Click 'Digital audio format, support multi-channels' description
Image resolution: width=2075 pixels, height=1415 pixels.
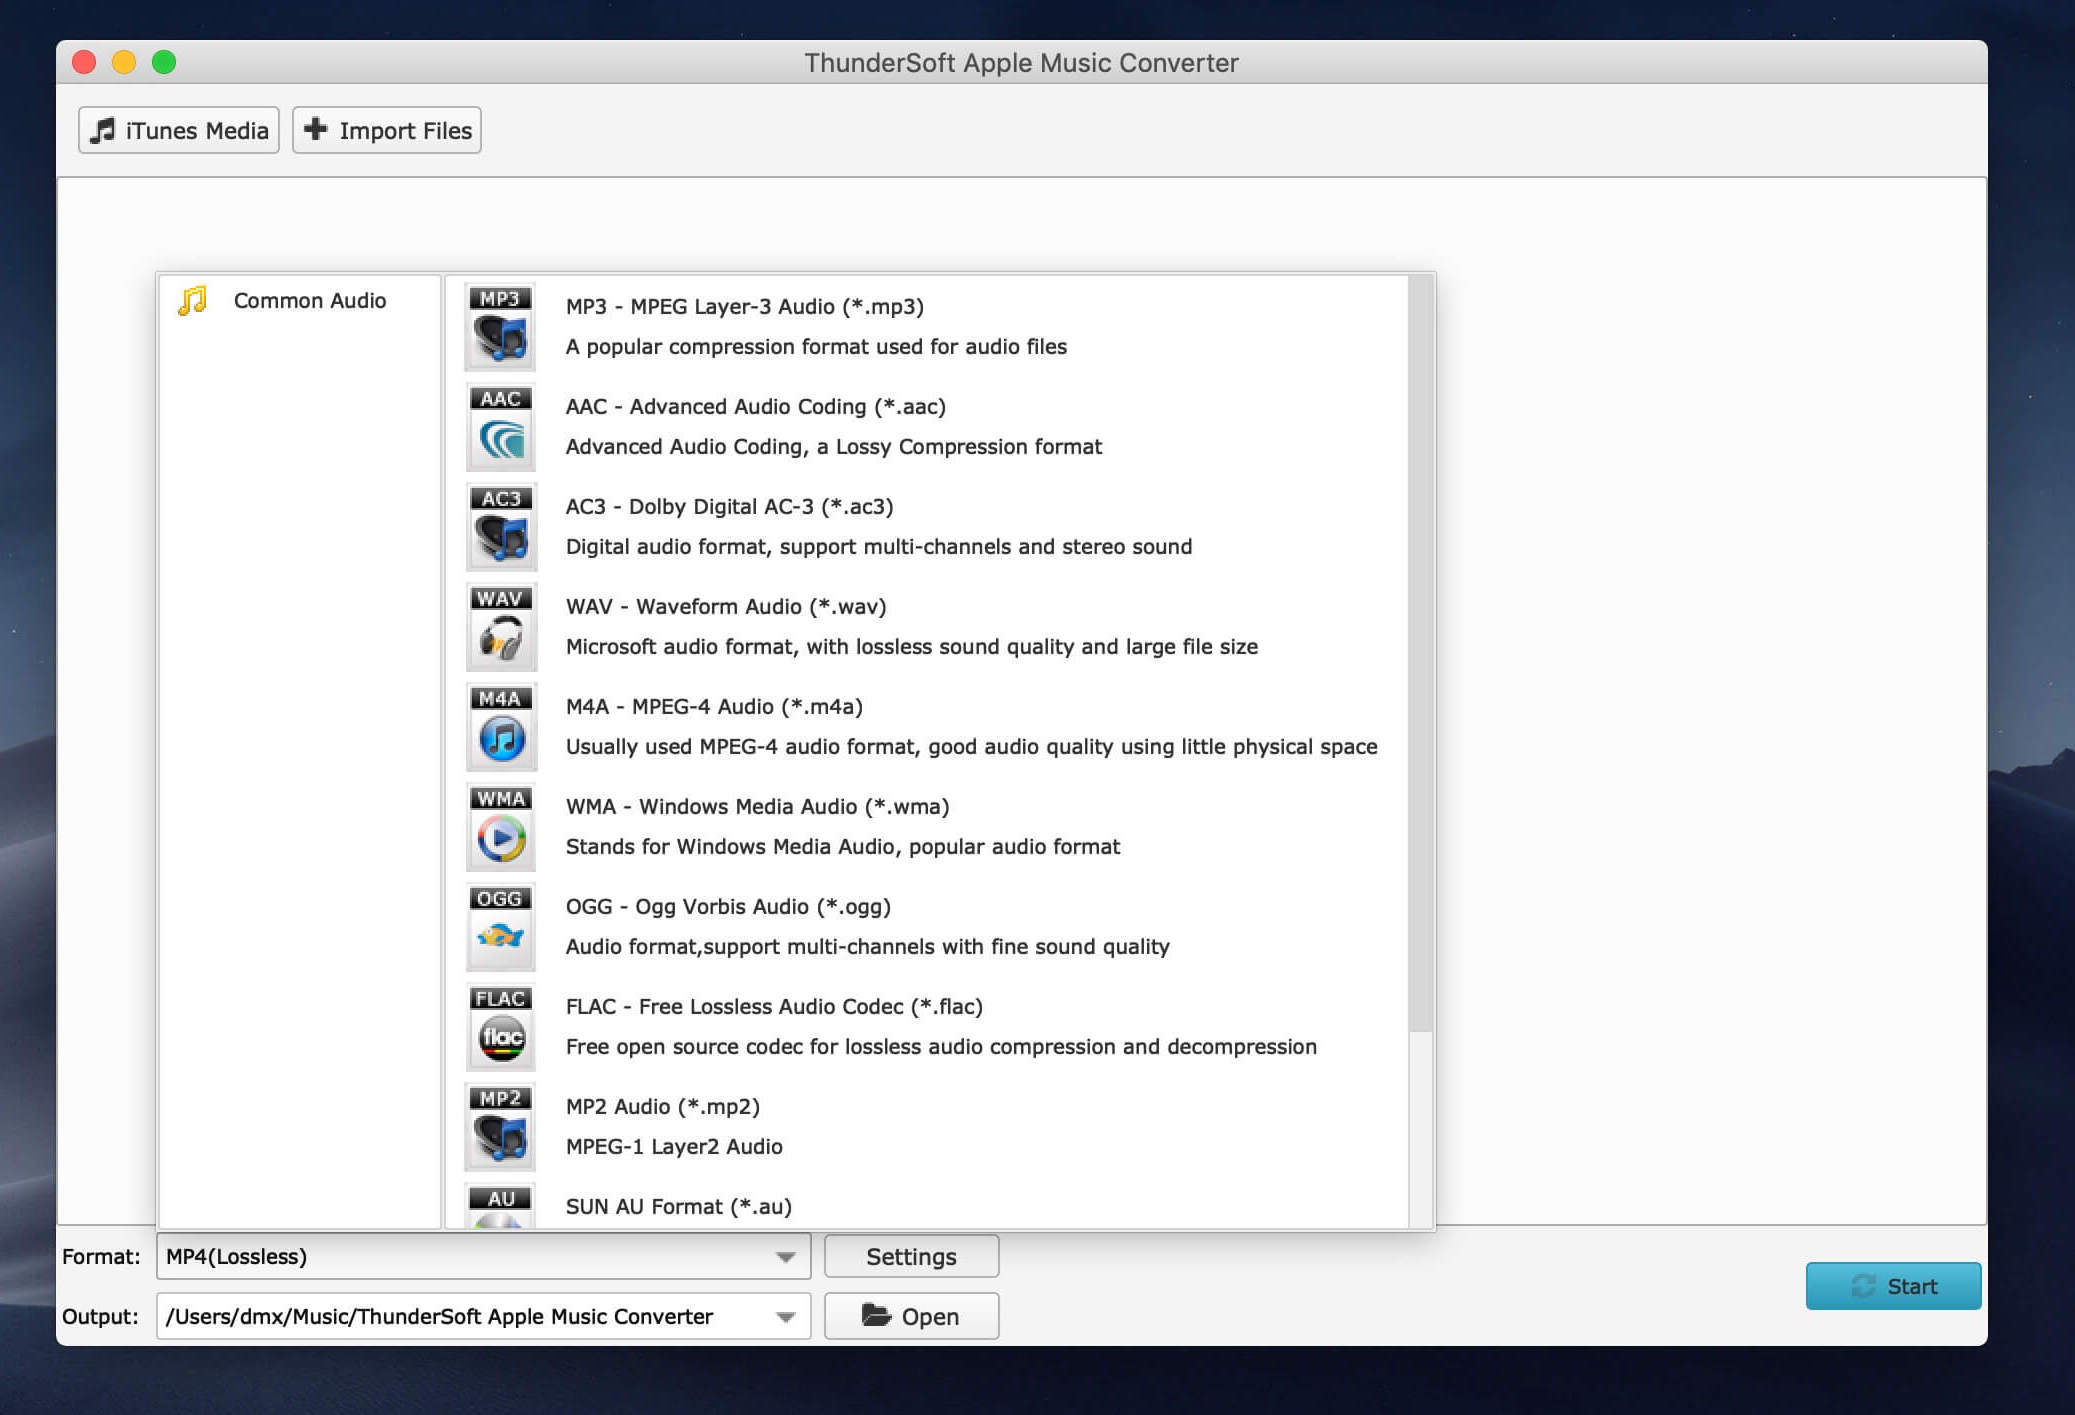[879, 546]
